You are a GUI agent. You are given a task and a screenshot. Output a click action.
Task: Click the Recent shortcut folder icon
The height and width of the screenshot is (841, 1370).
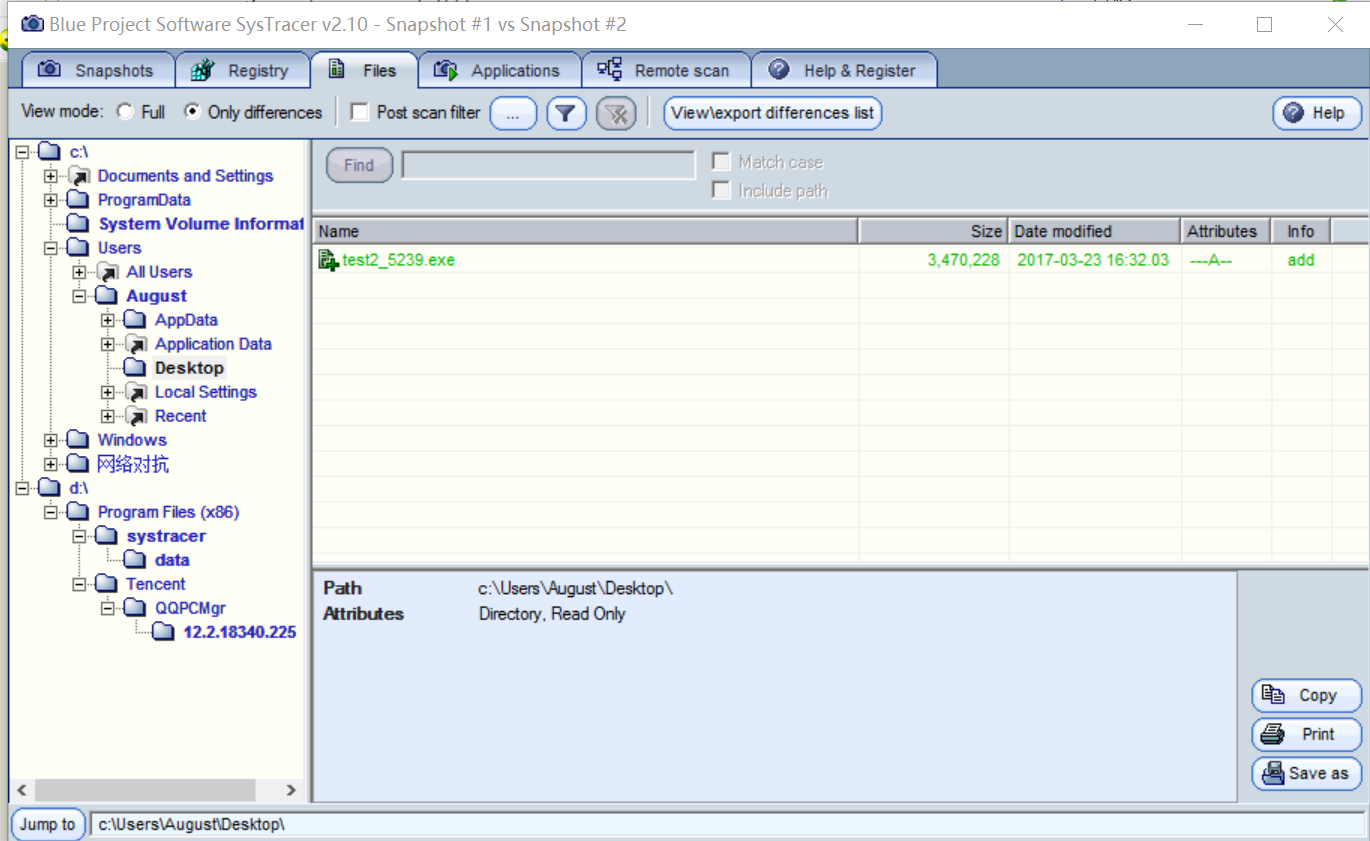(135, 416)
